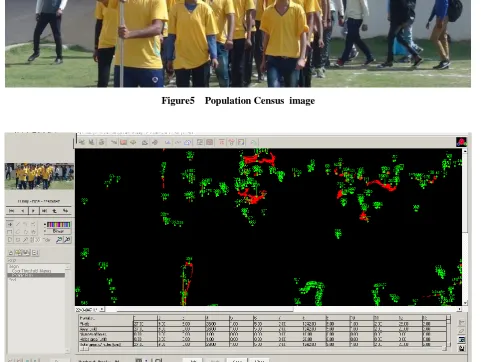Select the Color Threshold Menu list entry
The height and width of the screenshot is (362, 481).
pos(31,271)
